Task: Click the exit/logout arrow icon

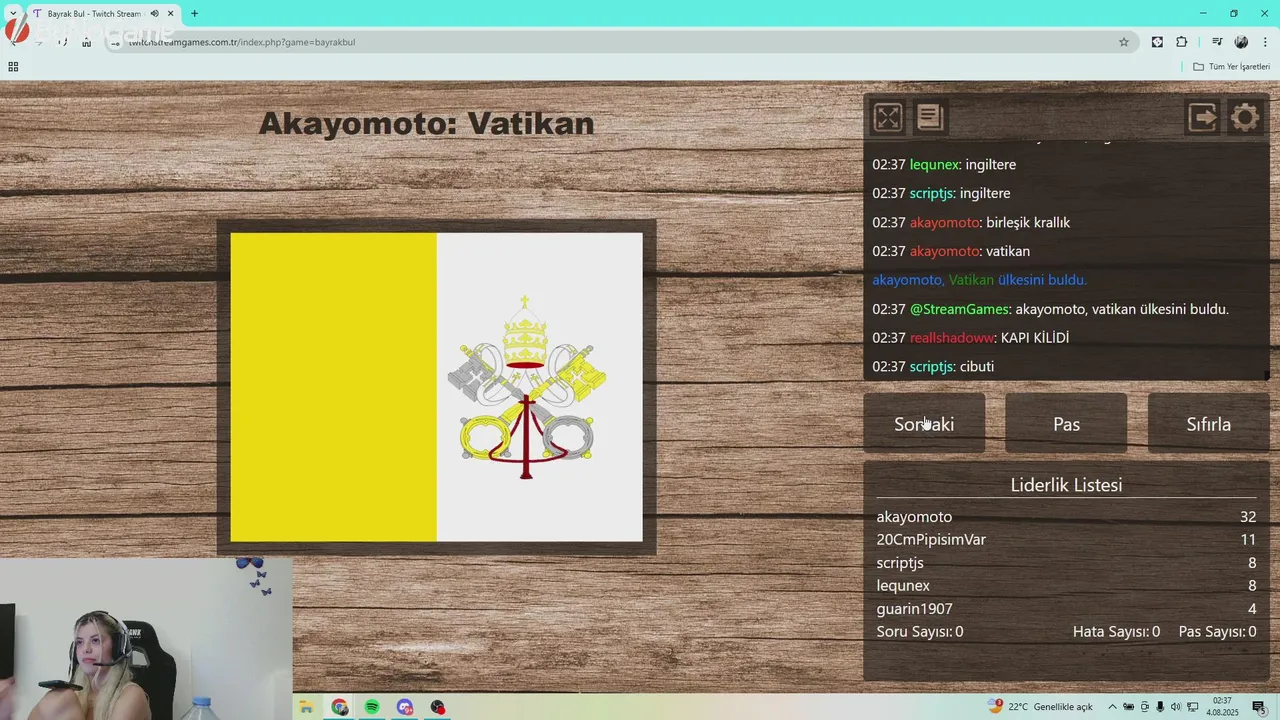Action: 1203,117
